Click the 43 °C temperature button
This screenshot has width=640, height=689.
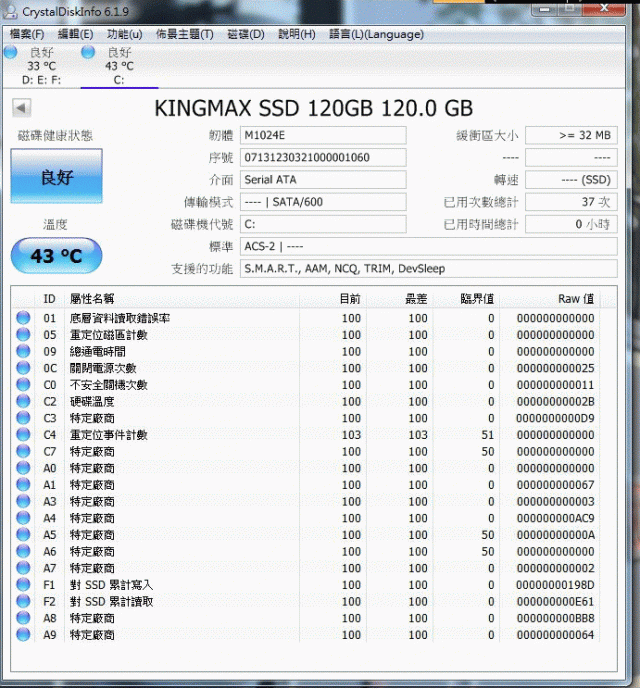pyautogui.click(x=56, y=256)
